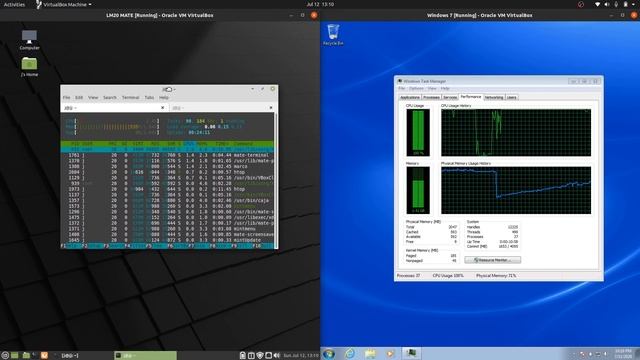
Task: Click the Physical Memory Usage History graph
Action: pos(516,190)
